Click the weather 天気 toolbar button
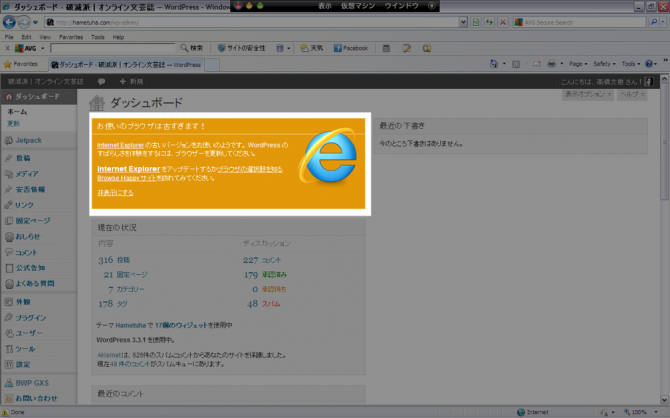This screenshot has height=418, width=670. tap(311, 48)
